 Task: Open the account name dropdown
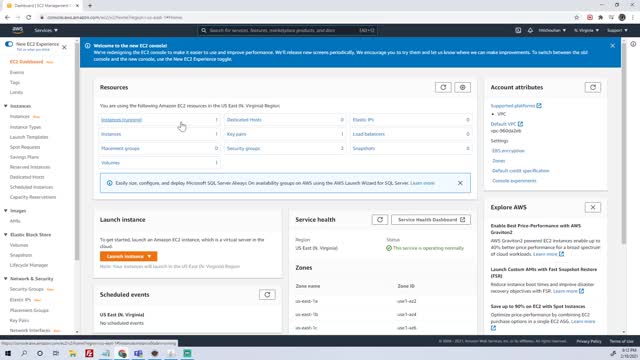(x=552, y=30)
